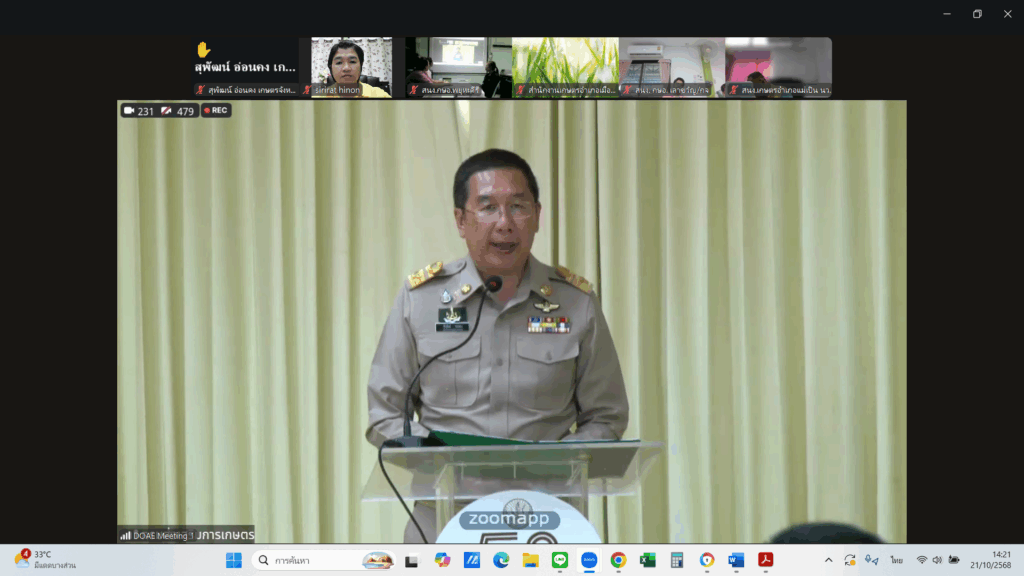Expand the hidden system tray icons chevron
The width and height of the screenshot is (1024, 576).
828,560
